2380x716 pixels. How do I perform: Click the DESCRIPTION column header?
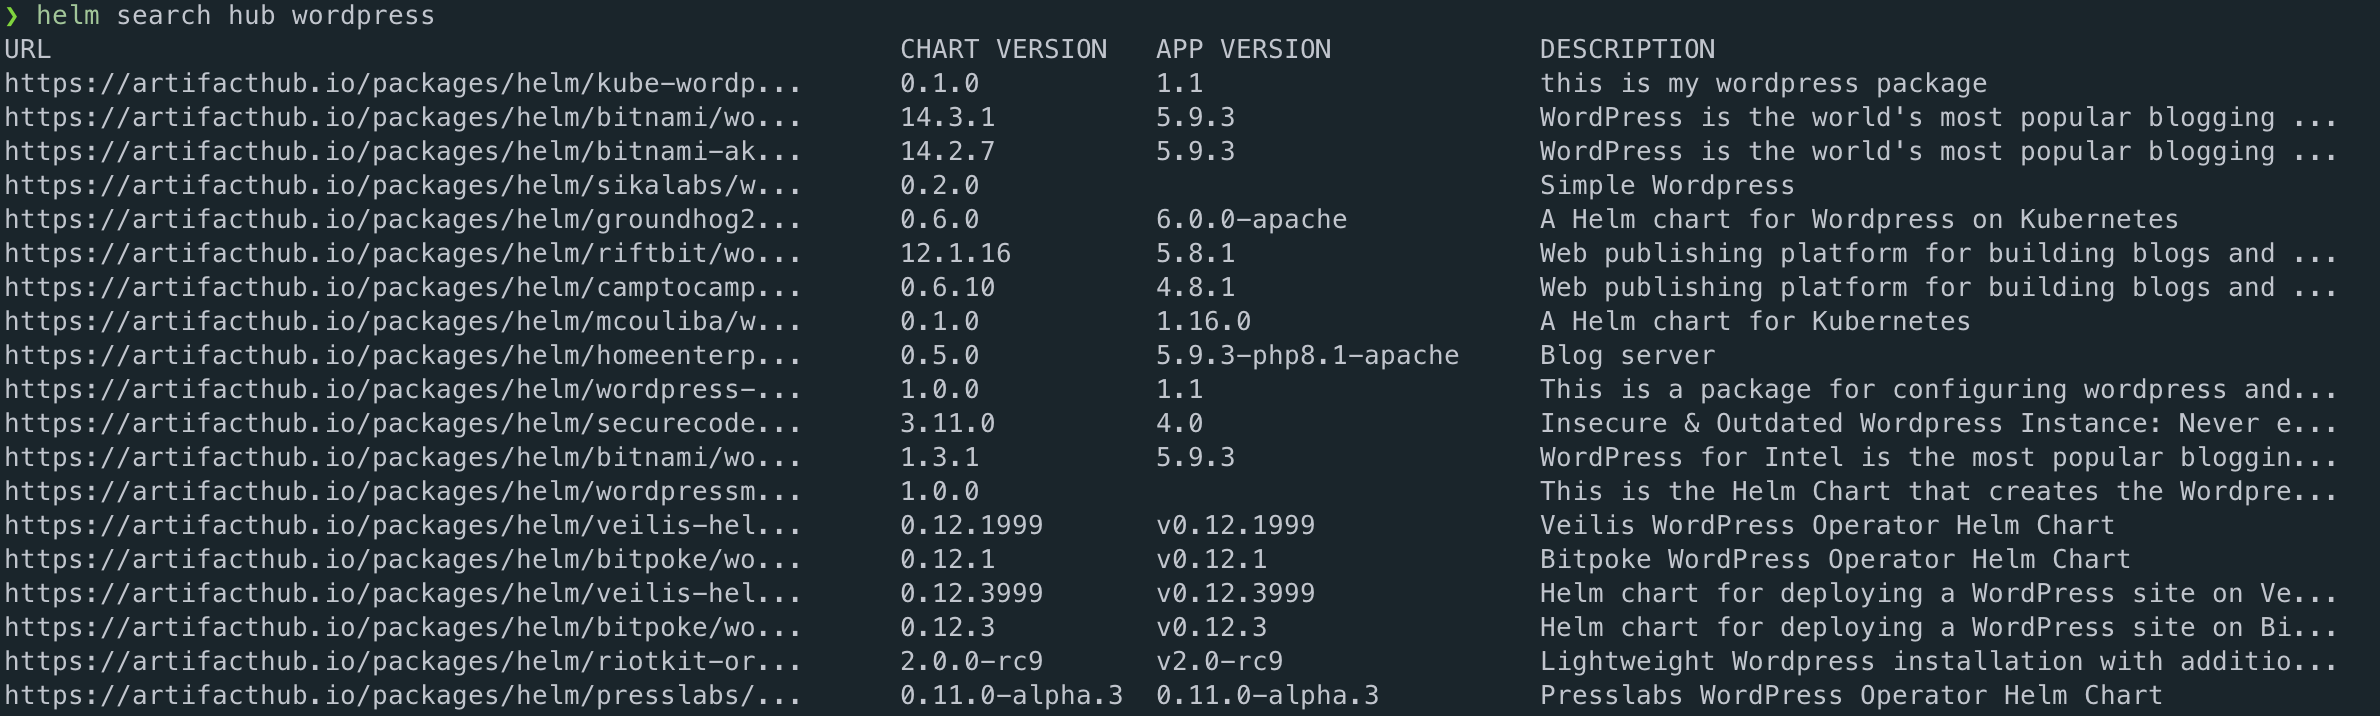[x=1628, y=50]
